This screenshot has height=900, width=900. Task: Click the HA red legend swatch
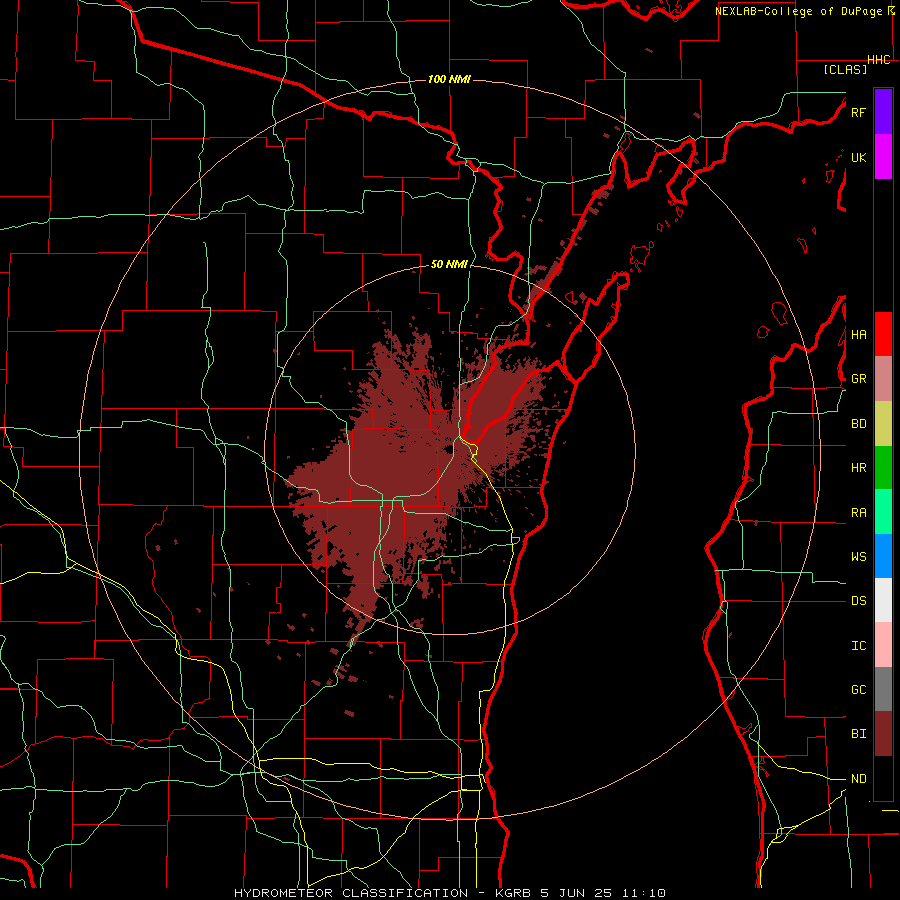point(883,334)
